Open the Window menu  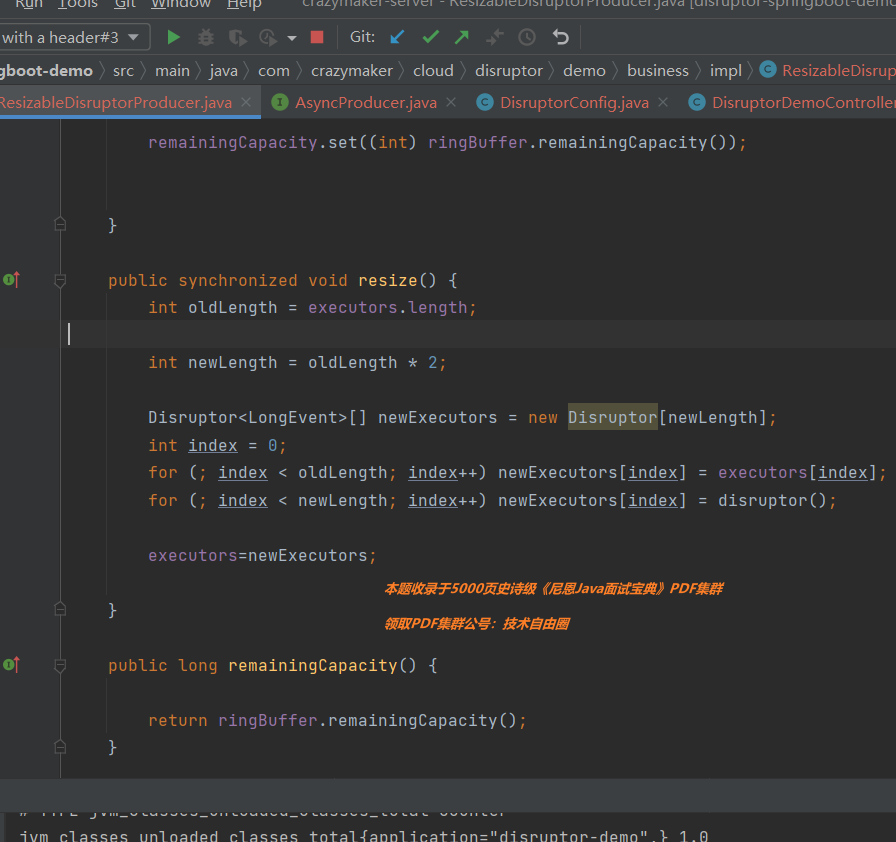(181, 4)
